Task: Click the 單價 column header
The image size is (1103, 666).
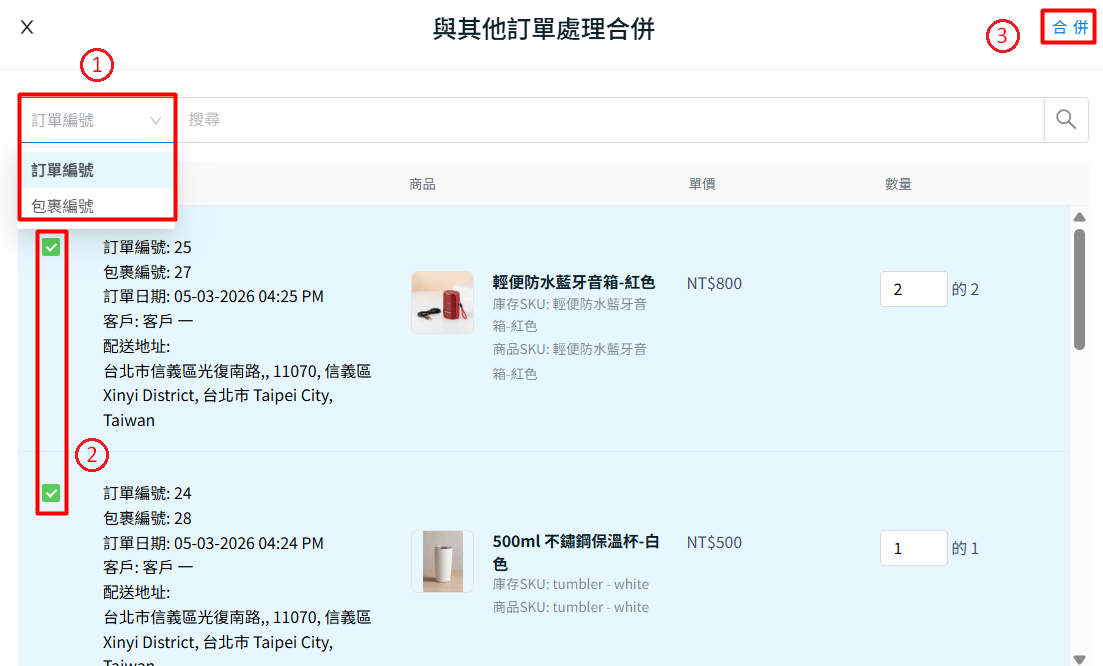Action: [x=701, y=184]
